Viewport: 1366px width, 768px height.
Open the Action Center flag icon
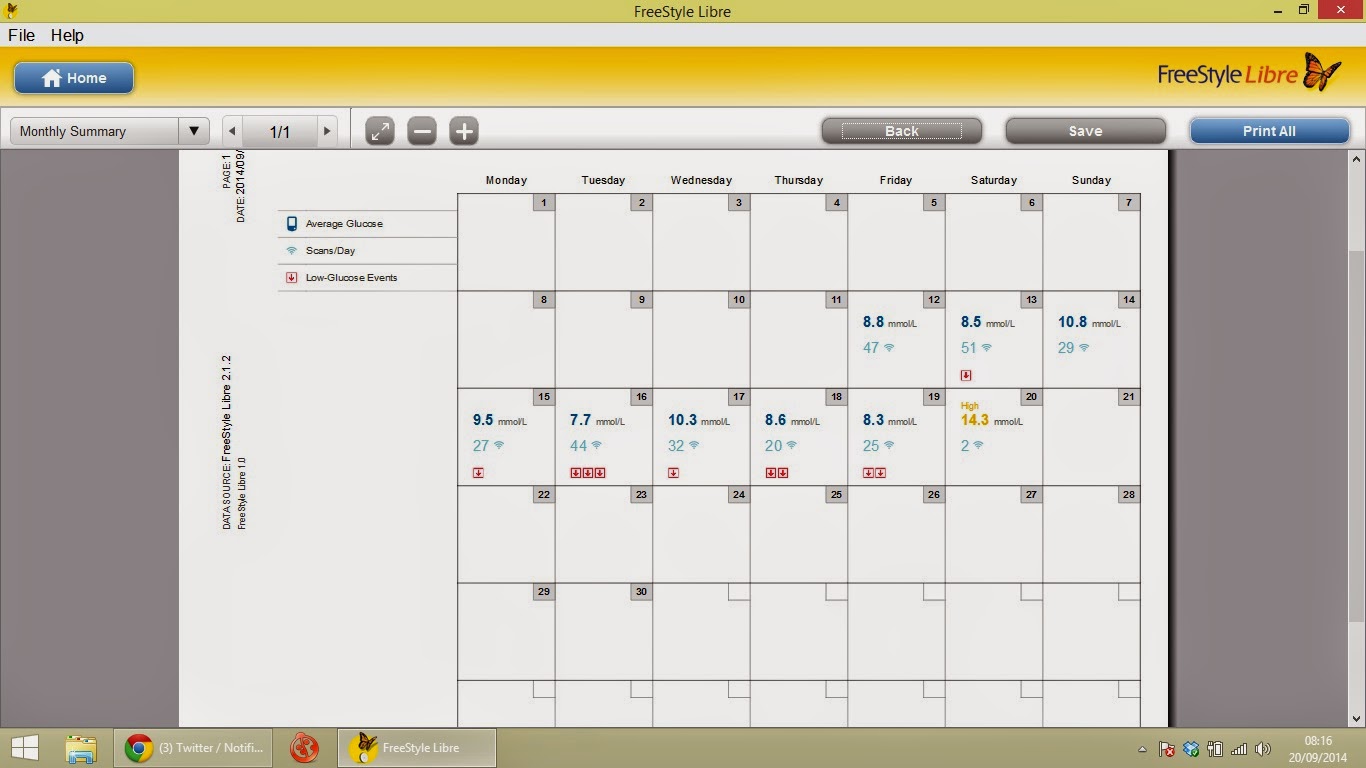pos(1167,749)
